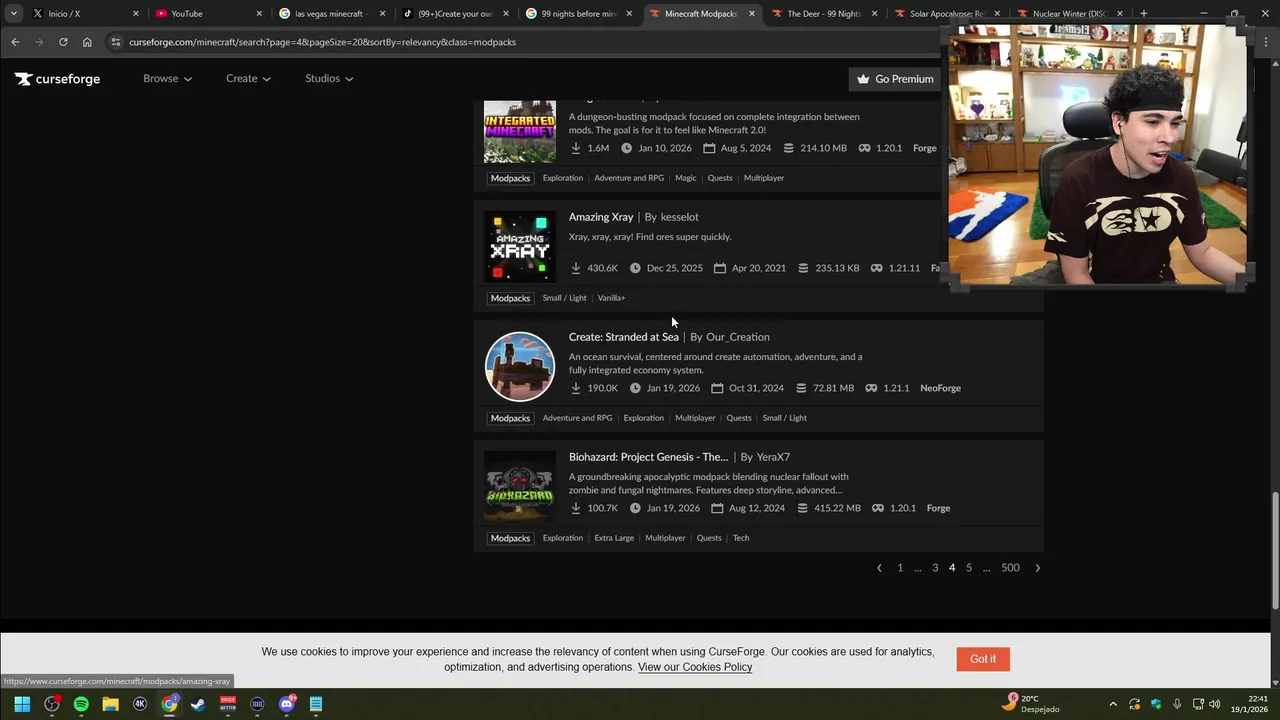Image resolution: width=1280 pixels, height=720 pixels.
Task: Open author YeraX7's profile
Action: pyautogui.click(x=773, y=457)
